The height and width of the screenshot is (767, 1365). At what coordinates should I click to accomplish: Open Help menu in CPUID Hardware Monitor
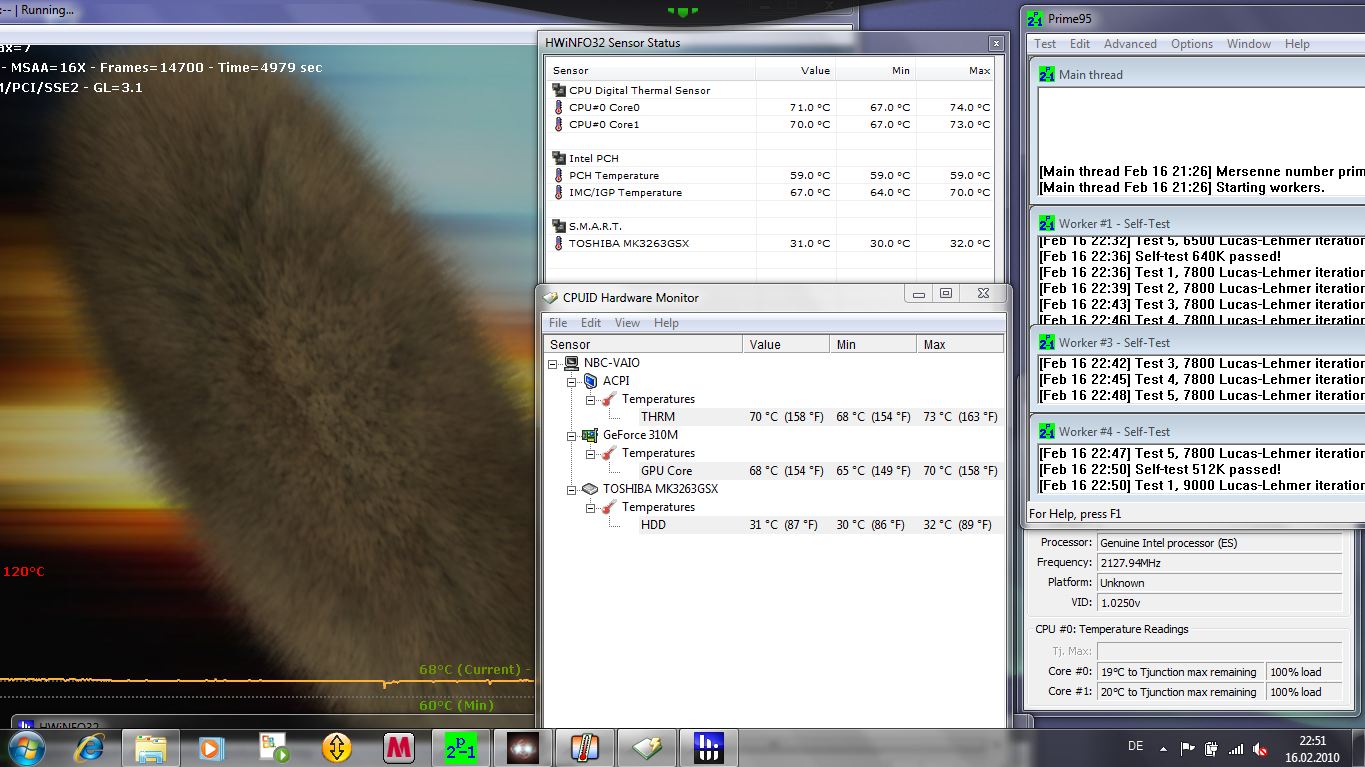666,323
